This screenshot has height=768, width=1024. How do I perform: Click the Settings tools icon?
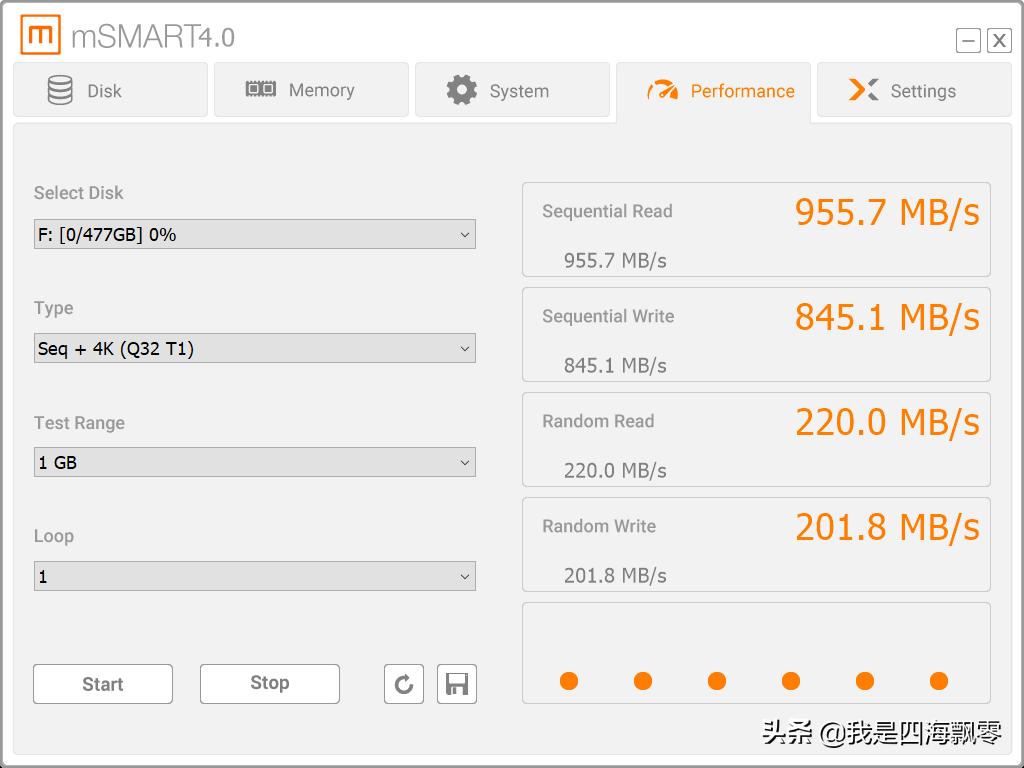863,90
